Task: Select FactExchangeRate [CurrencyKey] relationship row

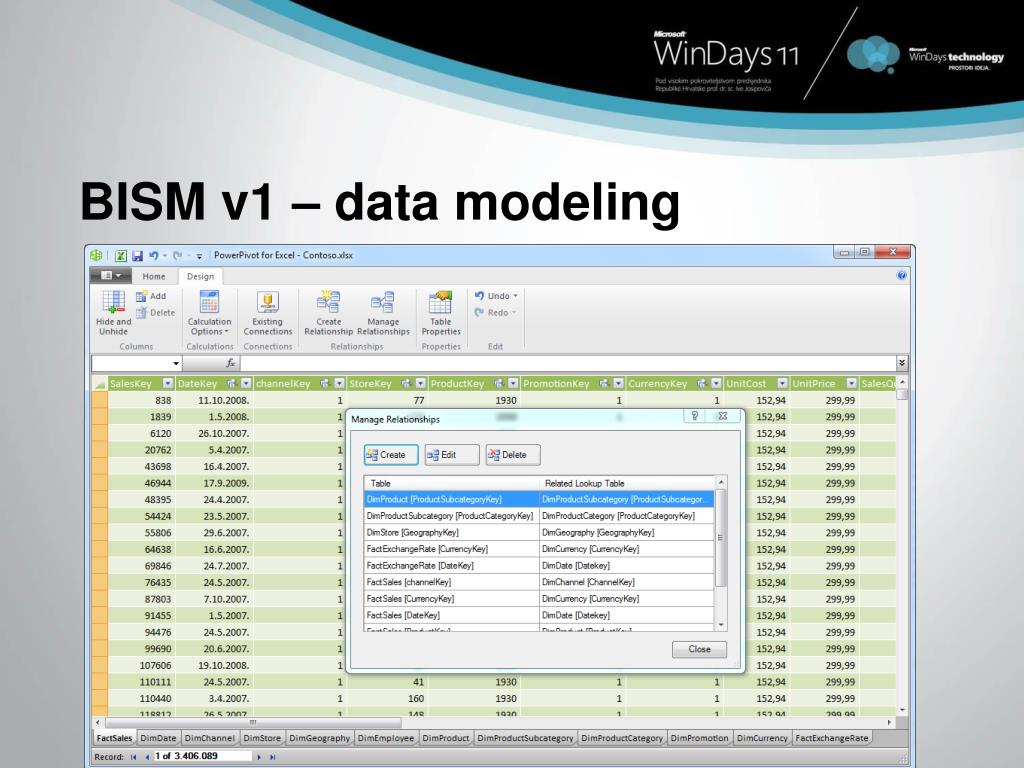Action: click(539, 549)
